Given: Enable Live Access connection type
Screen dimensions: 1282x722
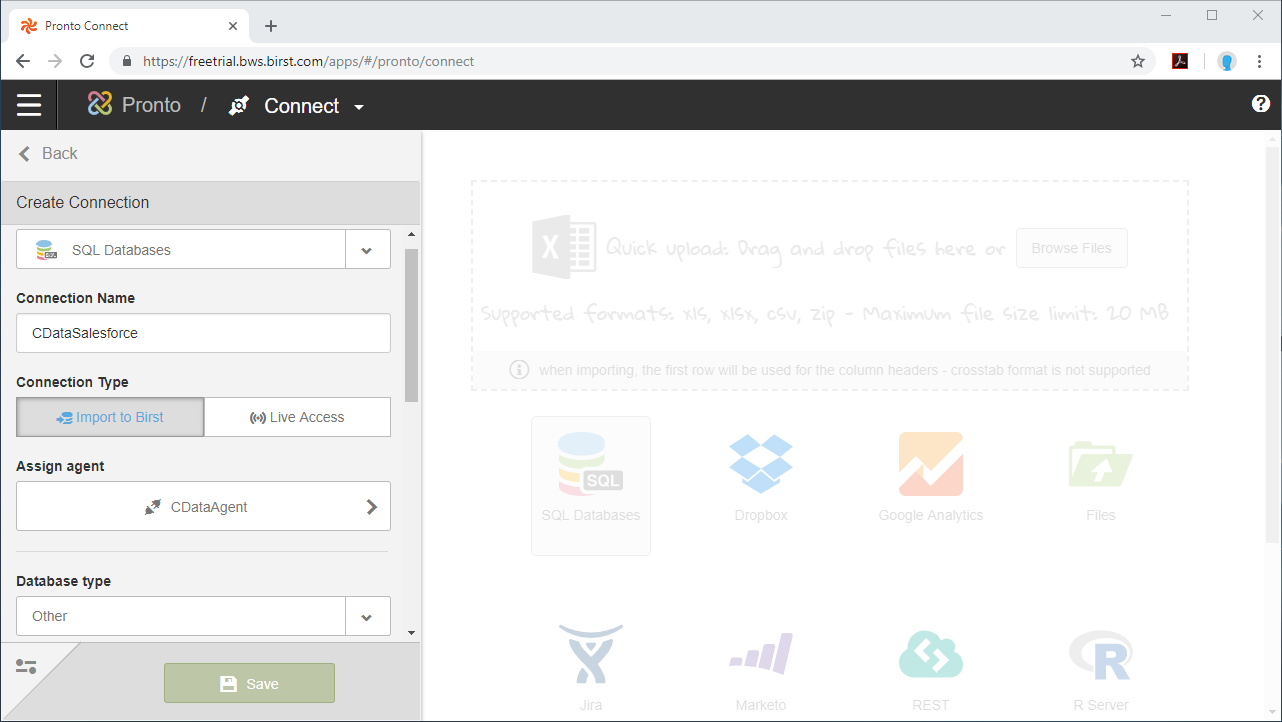Looking at the screenshot, I should pos(297,417).
